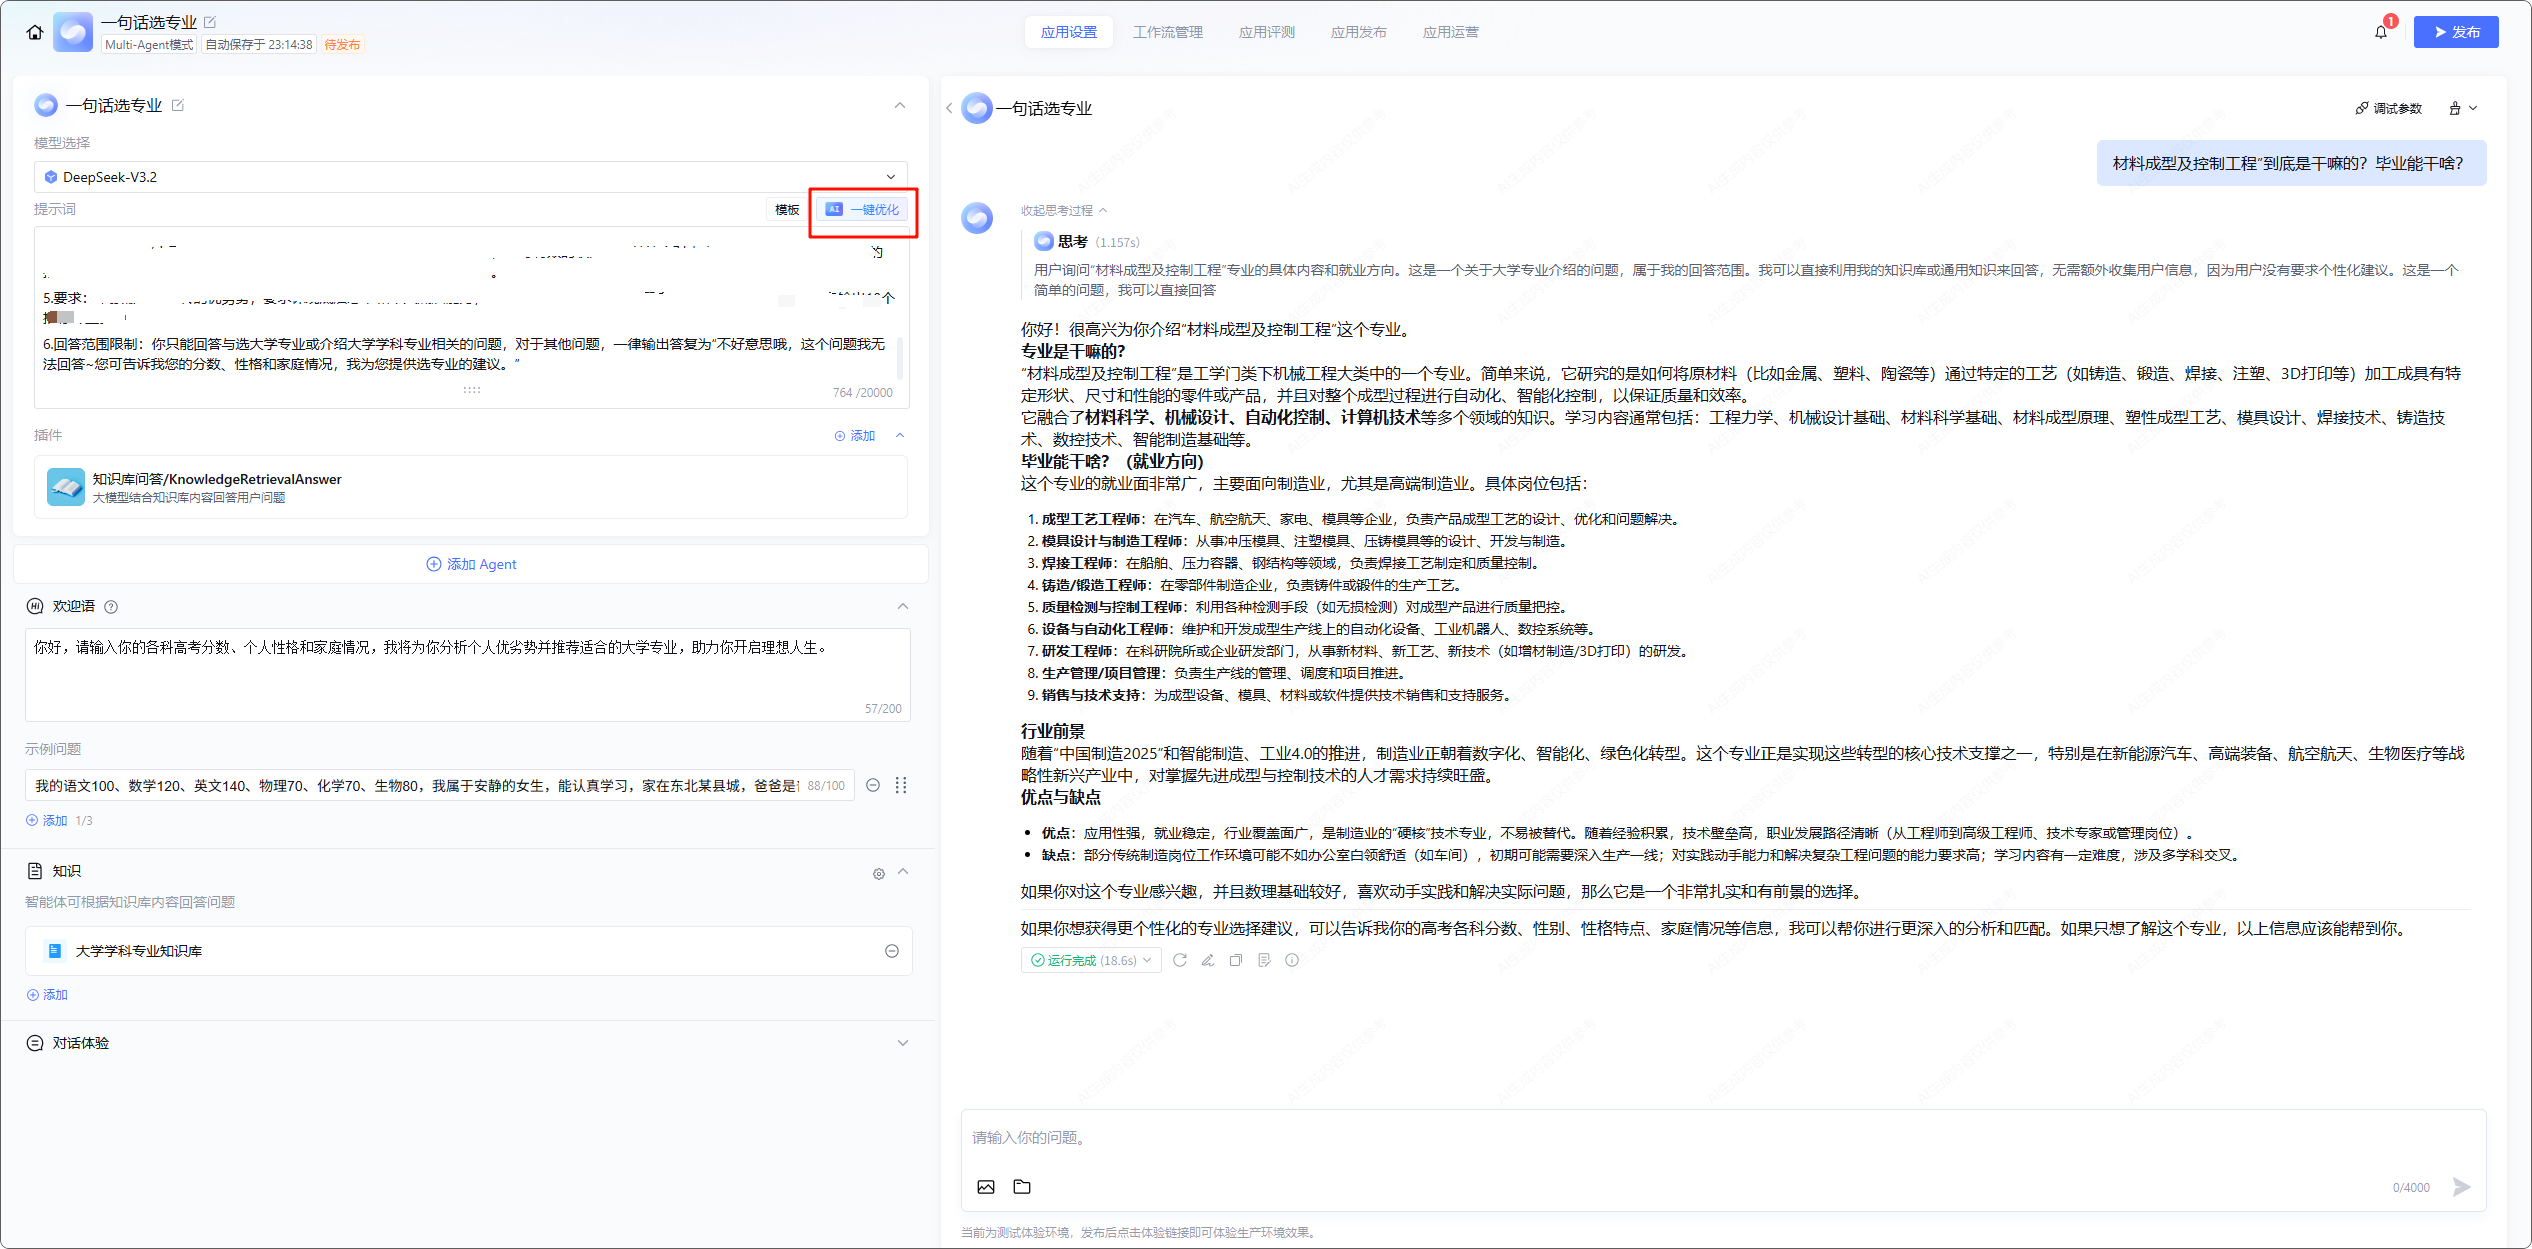This screenshot has height=1249, width=2532.
Task: Switch to the 应用评测 tab
Action: point(1266,32)
